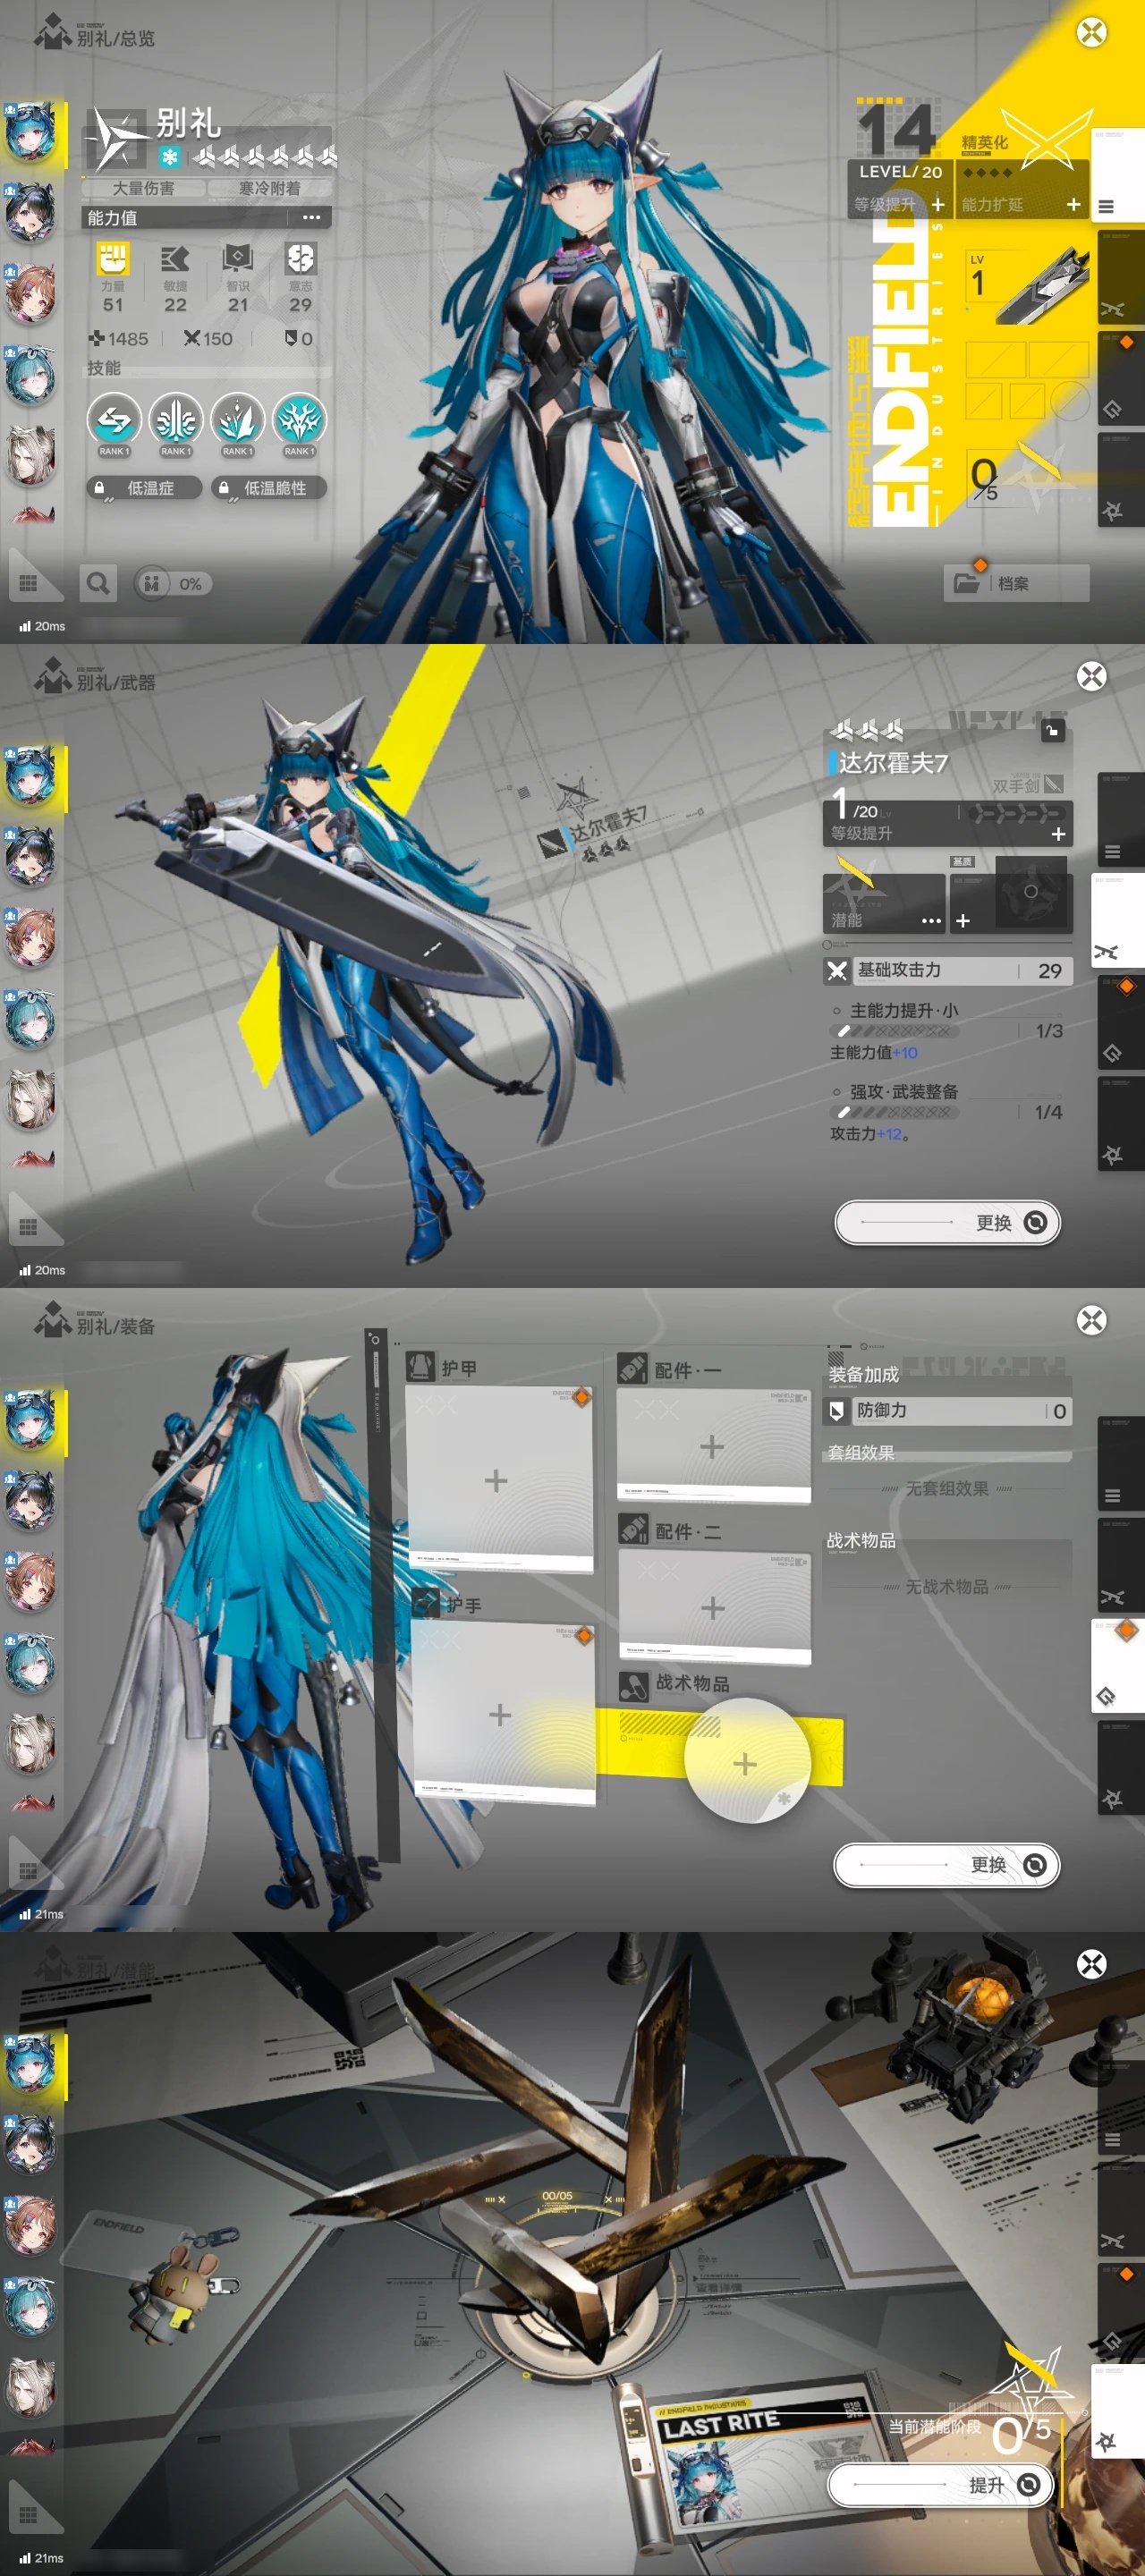Image resolution: width=1145 pixels, height=2576 pixels.
Task: Click the magnifier icon in the 总览 screen
Action: click(98, 583)
